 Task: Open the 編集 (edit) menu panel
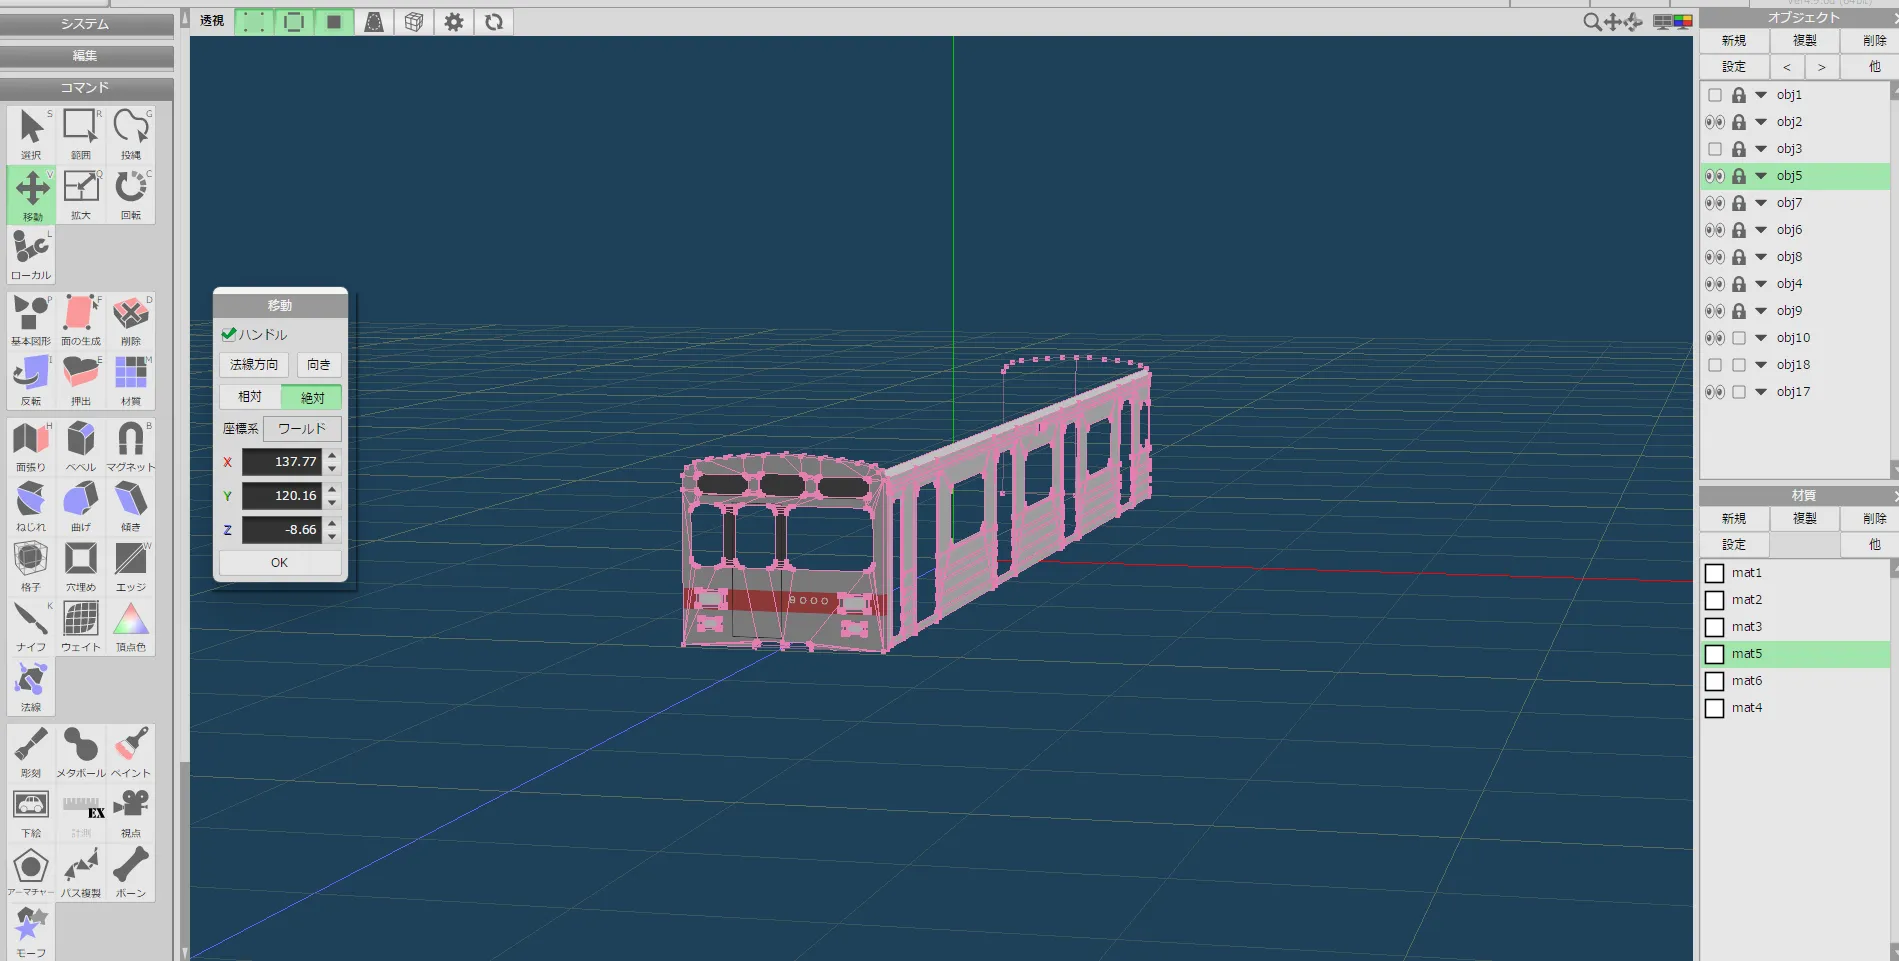click(x=86, y=56)
